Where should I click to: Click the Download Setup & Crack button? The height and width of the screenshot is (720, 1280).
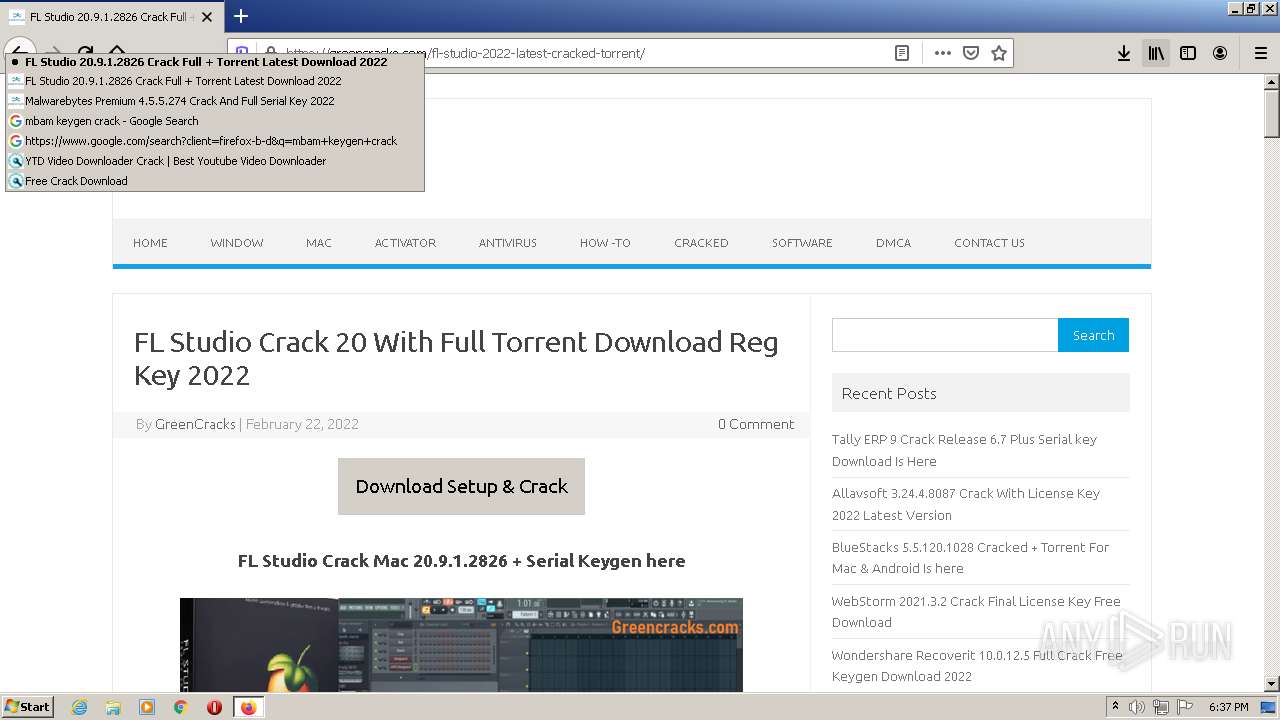(x=461, y=486)
